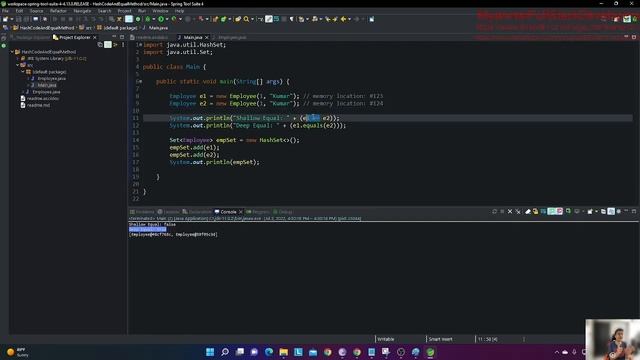Viewport: 640px width, 360px height.
Task: Expand the JRE System Library node
Action: [x=18, y=58]
